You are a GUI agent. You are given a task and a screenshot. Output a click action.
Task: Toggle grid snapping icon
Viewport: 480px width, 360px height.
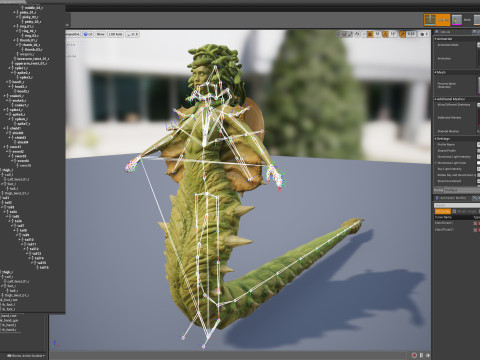[370, 34]
